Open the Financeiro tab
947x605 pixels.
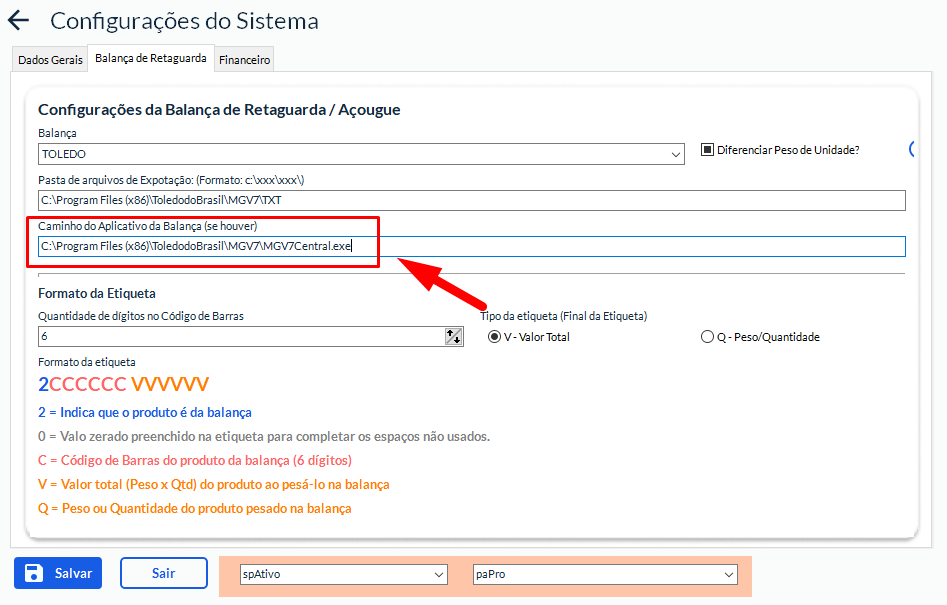point(245,60)
